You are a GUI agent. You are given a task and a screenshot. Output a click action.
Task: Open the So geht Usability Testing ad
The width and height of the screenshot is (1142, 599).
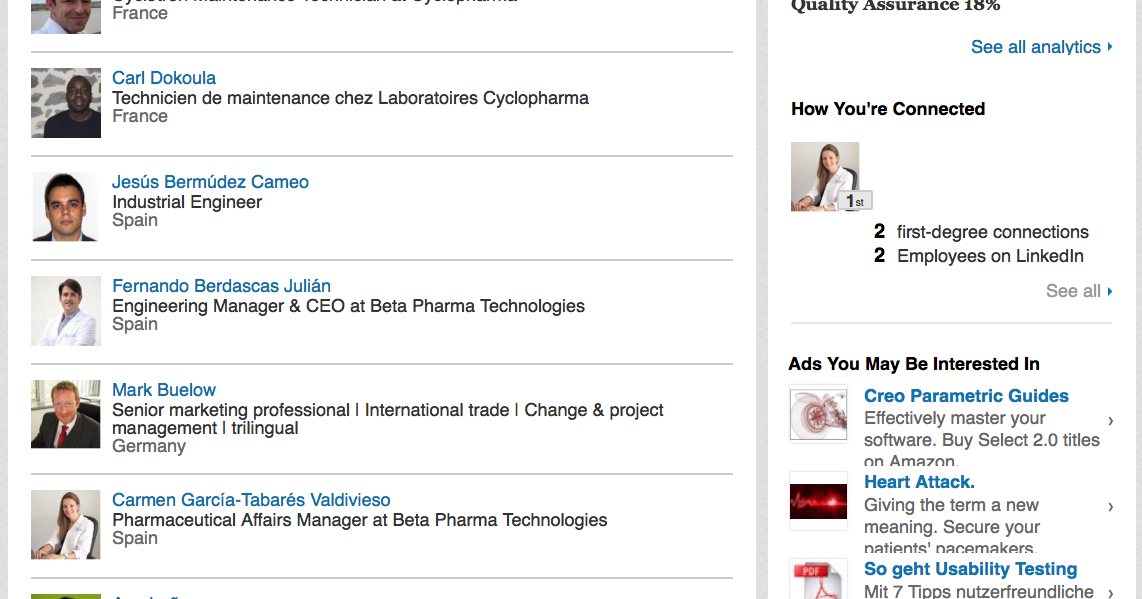(x=970, y=569)
